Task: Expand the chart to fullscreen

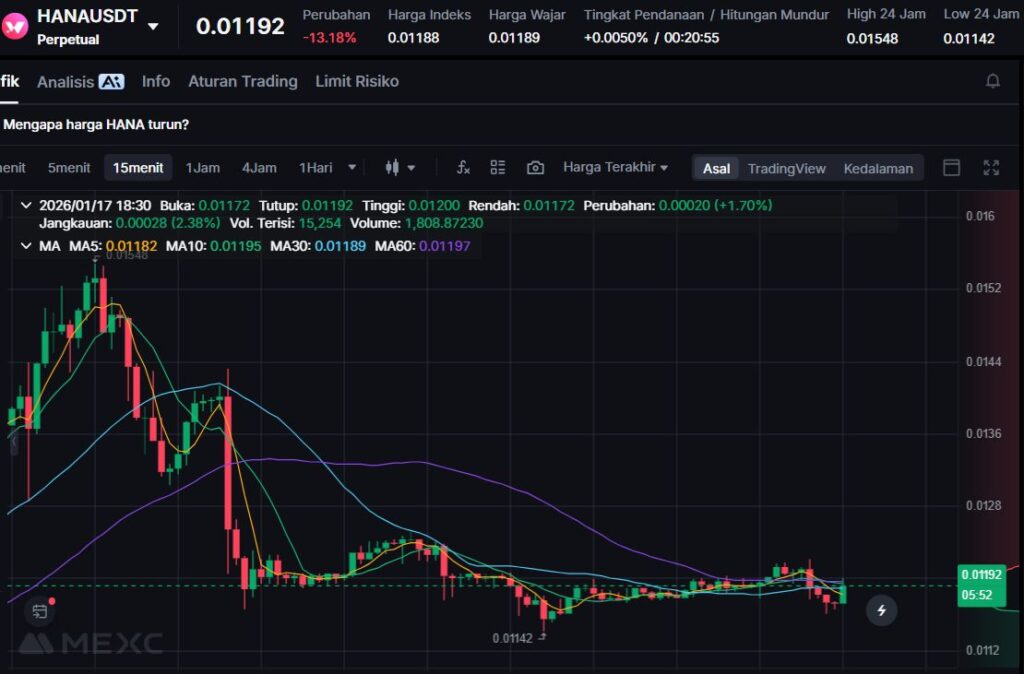Action: coord(991,168)
